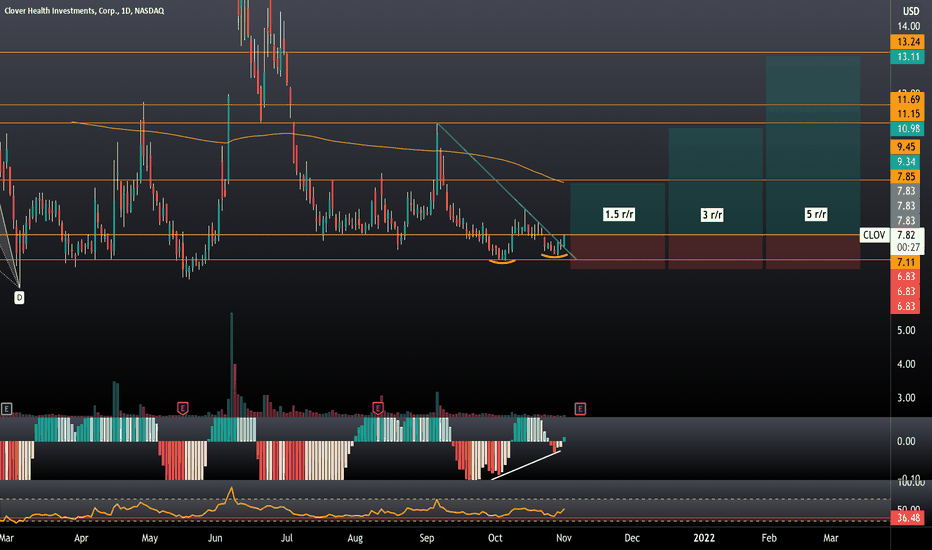Click the orange 13.24 price label
The height and width of the screenshot is (550, 932).
click(908, 42)
